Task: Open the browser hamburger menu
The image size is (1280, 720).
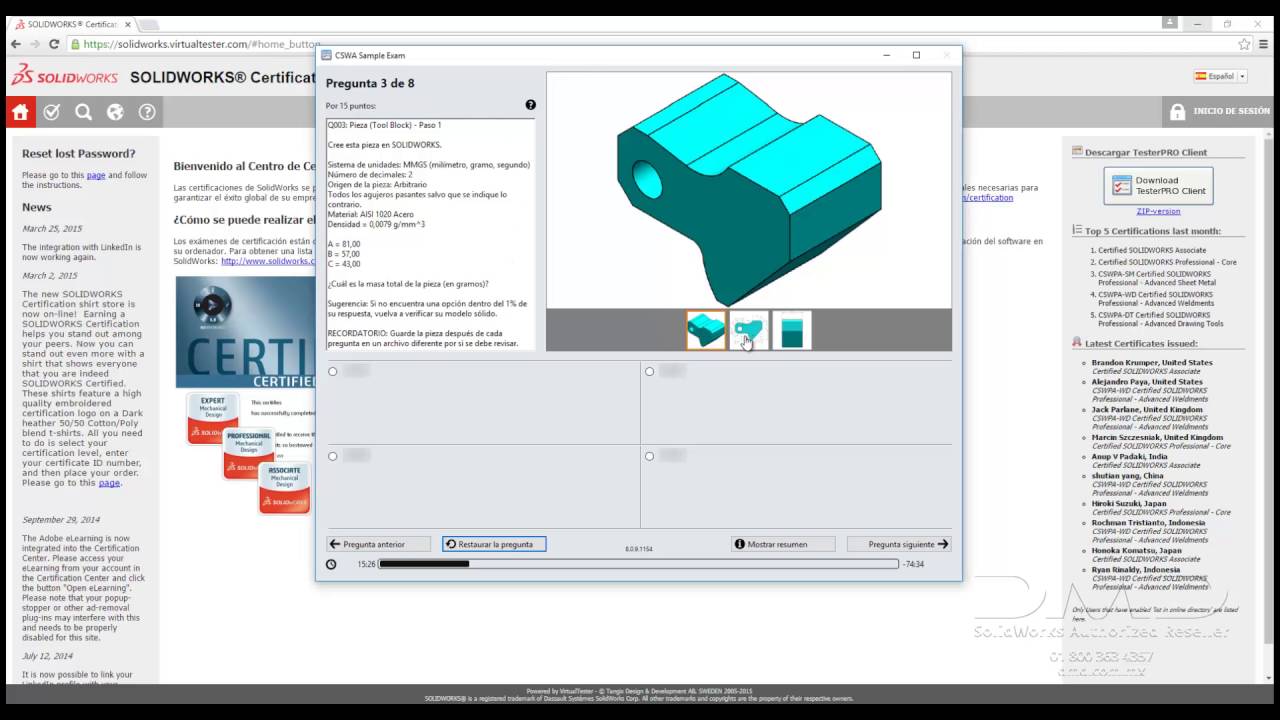Action: pos(1265,44)
